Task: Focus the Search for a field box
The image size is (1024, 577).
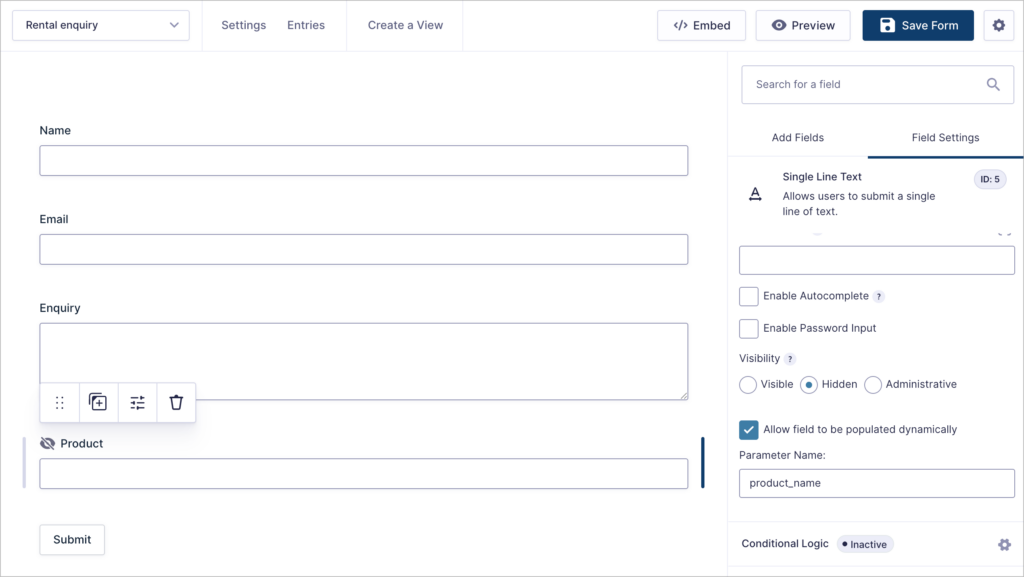Action: tap(877, 84)
